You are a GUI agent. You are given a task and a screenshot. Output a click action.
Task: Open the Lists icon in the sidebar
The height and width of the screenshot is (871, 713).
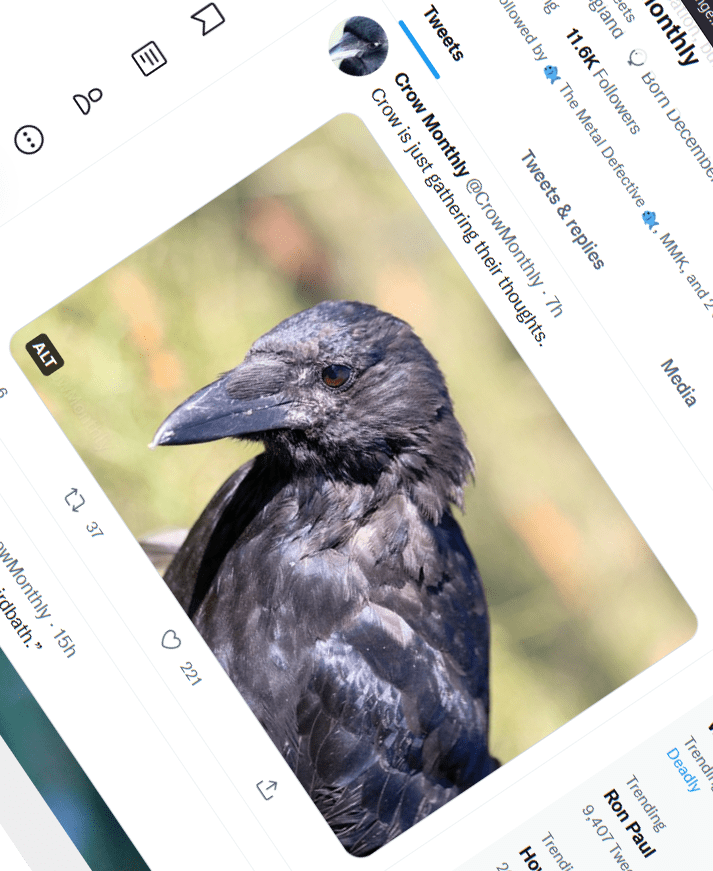click(149, 58)
